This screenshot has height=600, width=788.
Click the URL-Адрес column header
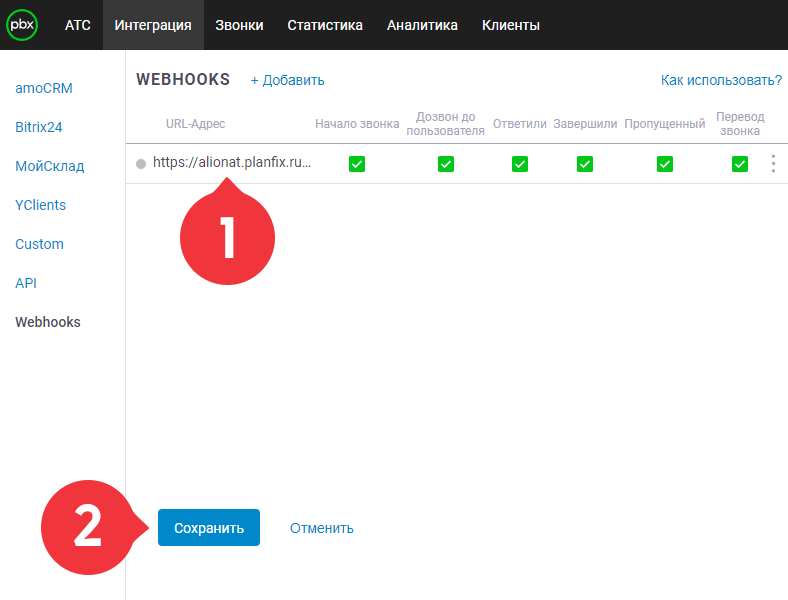click(195, 124)
